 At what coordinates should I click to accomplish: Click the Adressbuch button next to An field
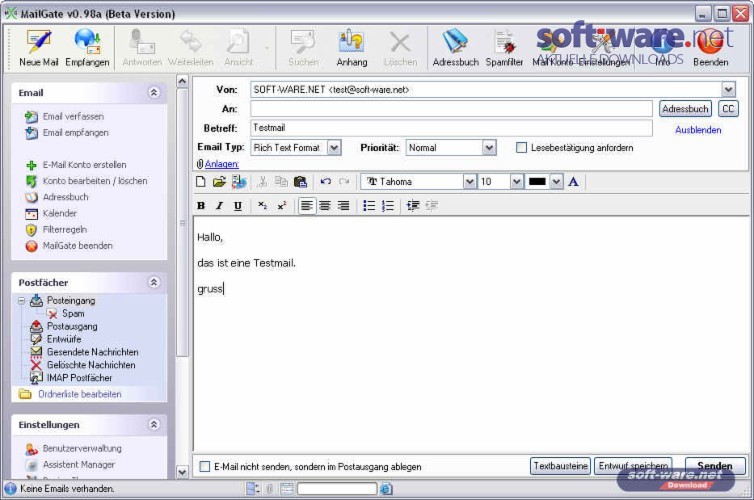tap(685, 109)
